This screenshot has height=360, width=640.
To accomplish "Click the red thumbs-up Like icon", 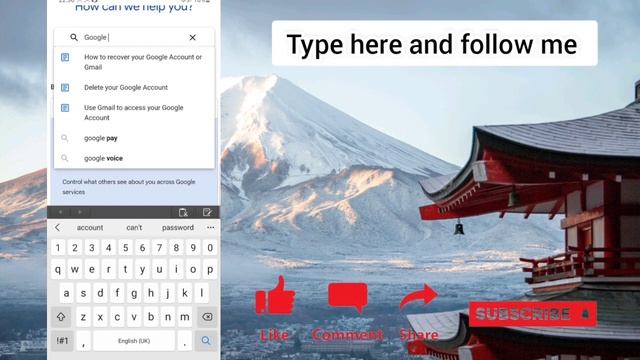I will point(275,296).
